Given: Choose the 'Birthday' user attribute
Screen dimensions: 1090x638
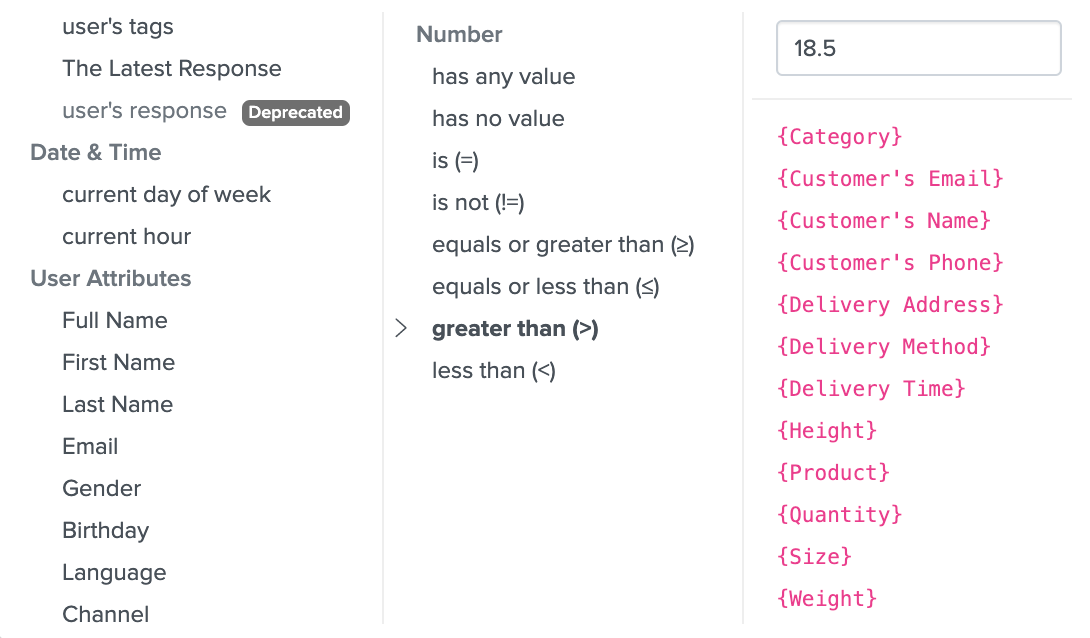Looking at the screenshot, I should [105, 531].
